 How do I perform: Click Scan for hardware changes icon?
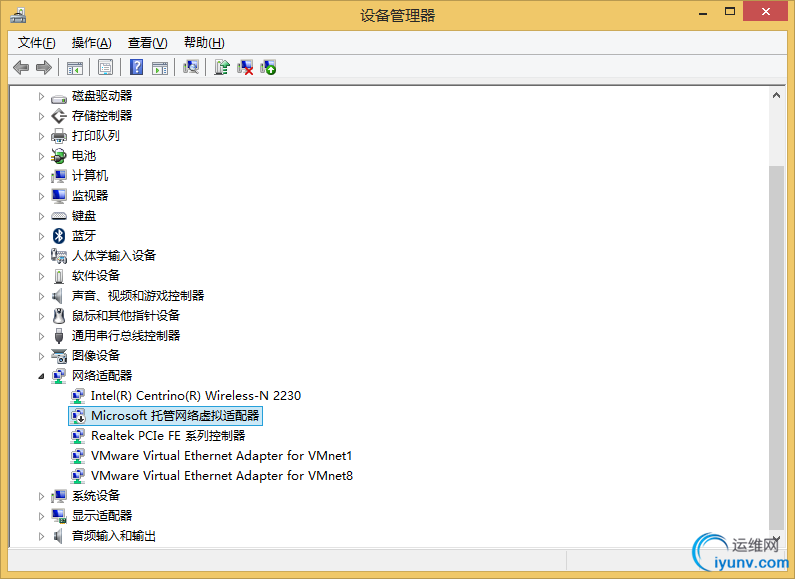coord(191,67)
